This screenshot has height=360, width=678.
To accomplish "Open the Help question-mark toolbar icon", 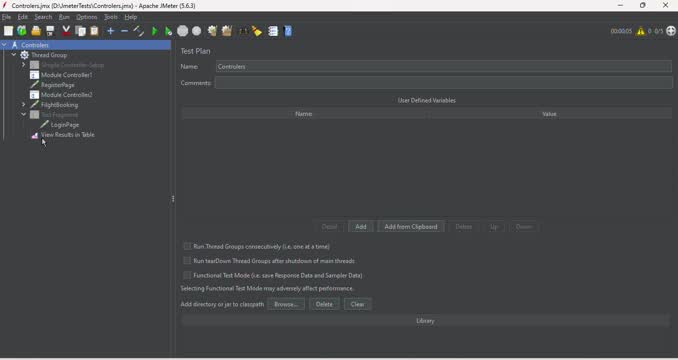I will coord(288,31).
